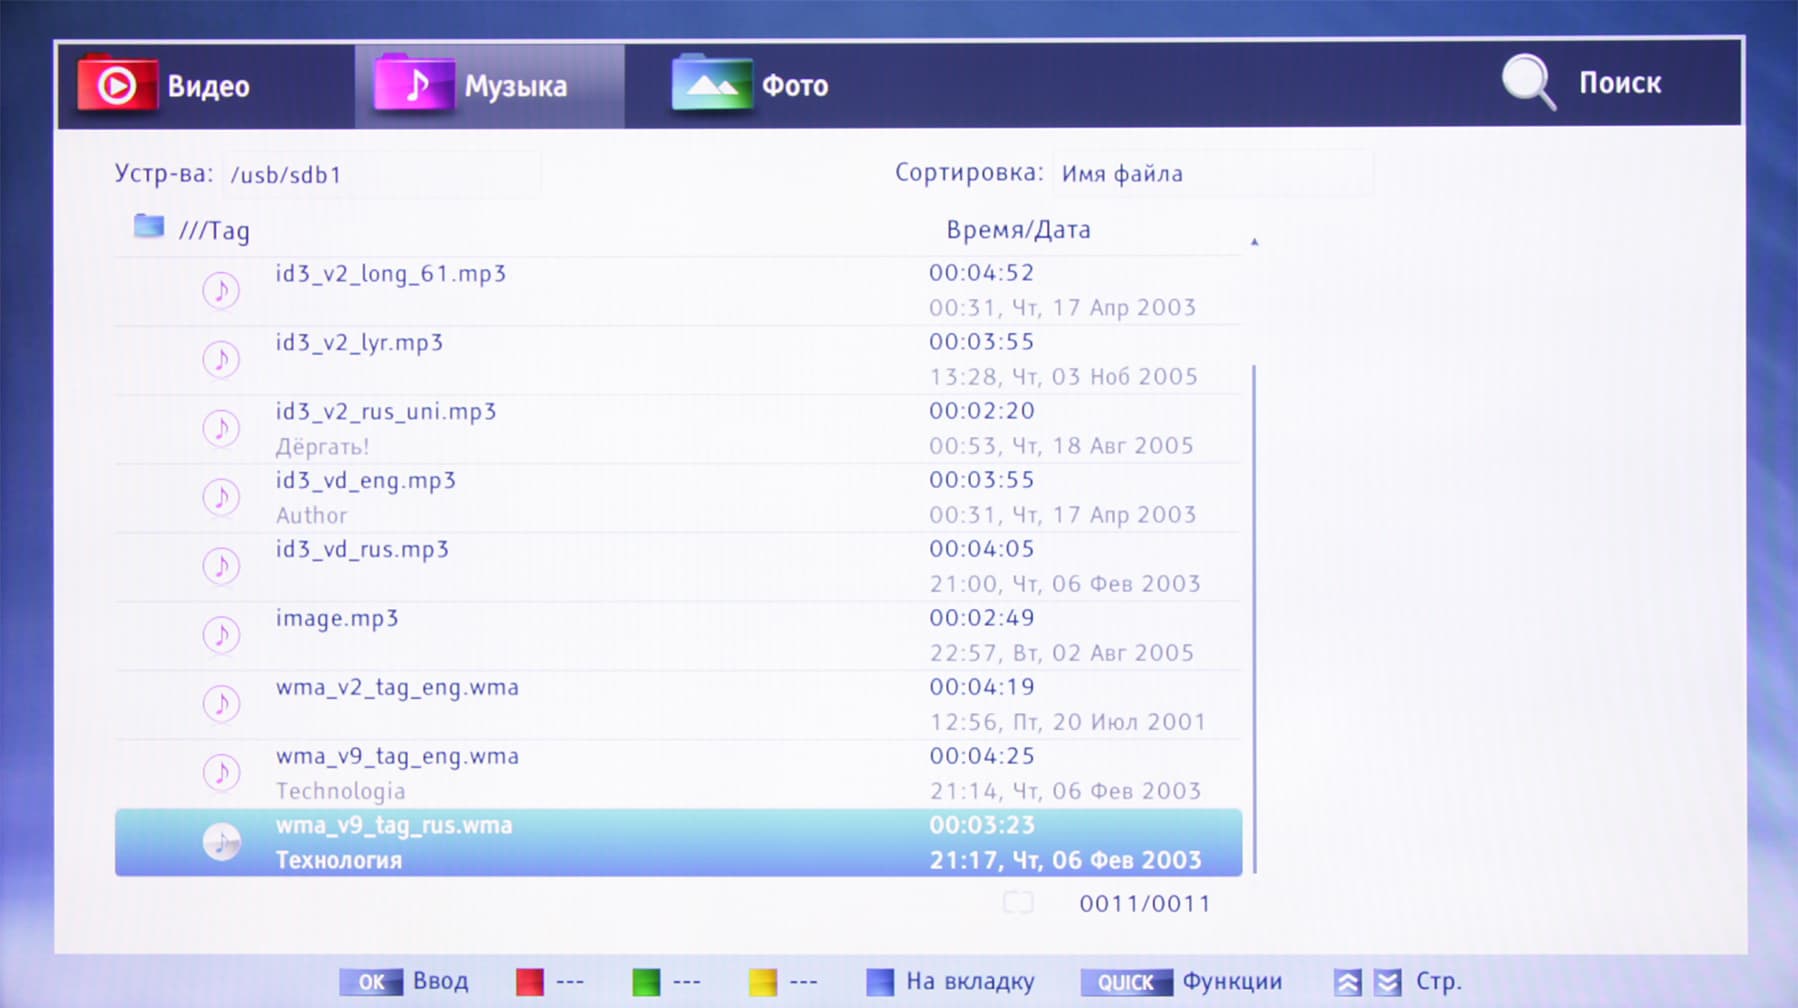Image resolution: width=1798 pixels, height=1008 pixels.
Task: Click music note icon for wma_v2_tag_eng.wma
Action: [221, 703]
